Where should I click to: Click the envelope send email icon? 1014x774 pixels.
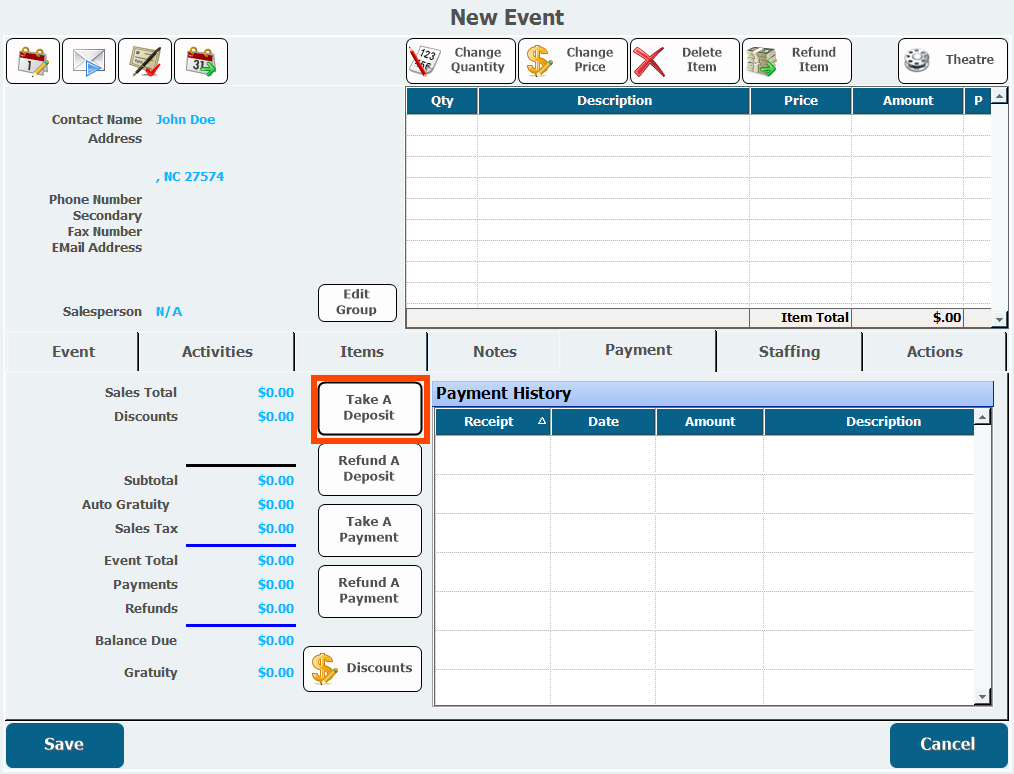89,61
